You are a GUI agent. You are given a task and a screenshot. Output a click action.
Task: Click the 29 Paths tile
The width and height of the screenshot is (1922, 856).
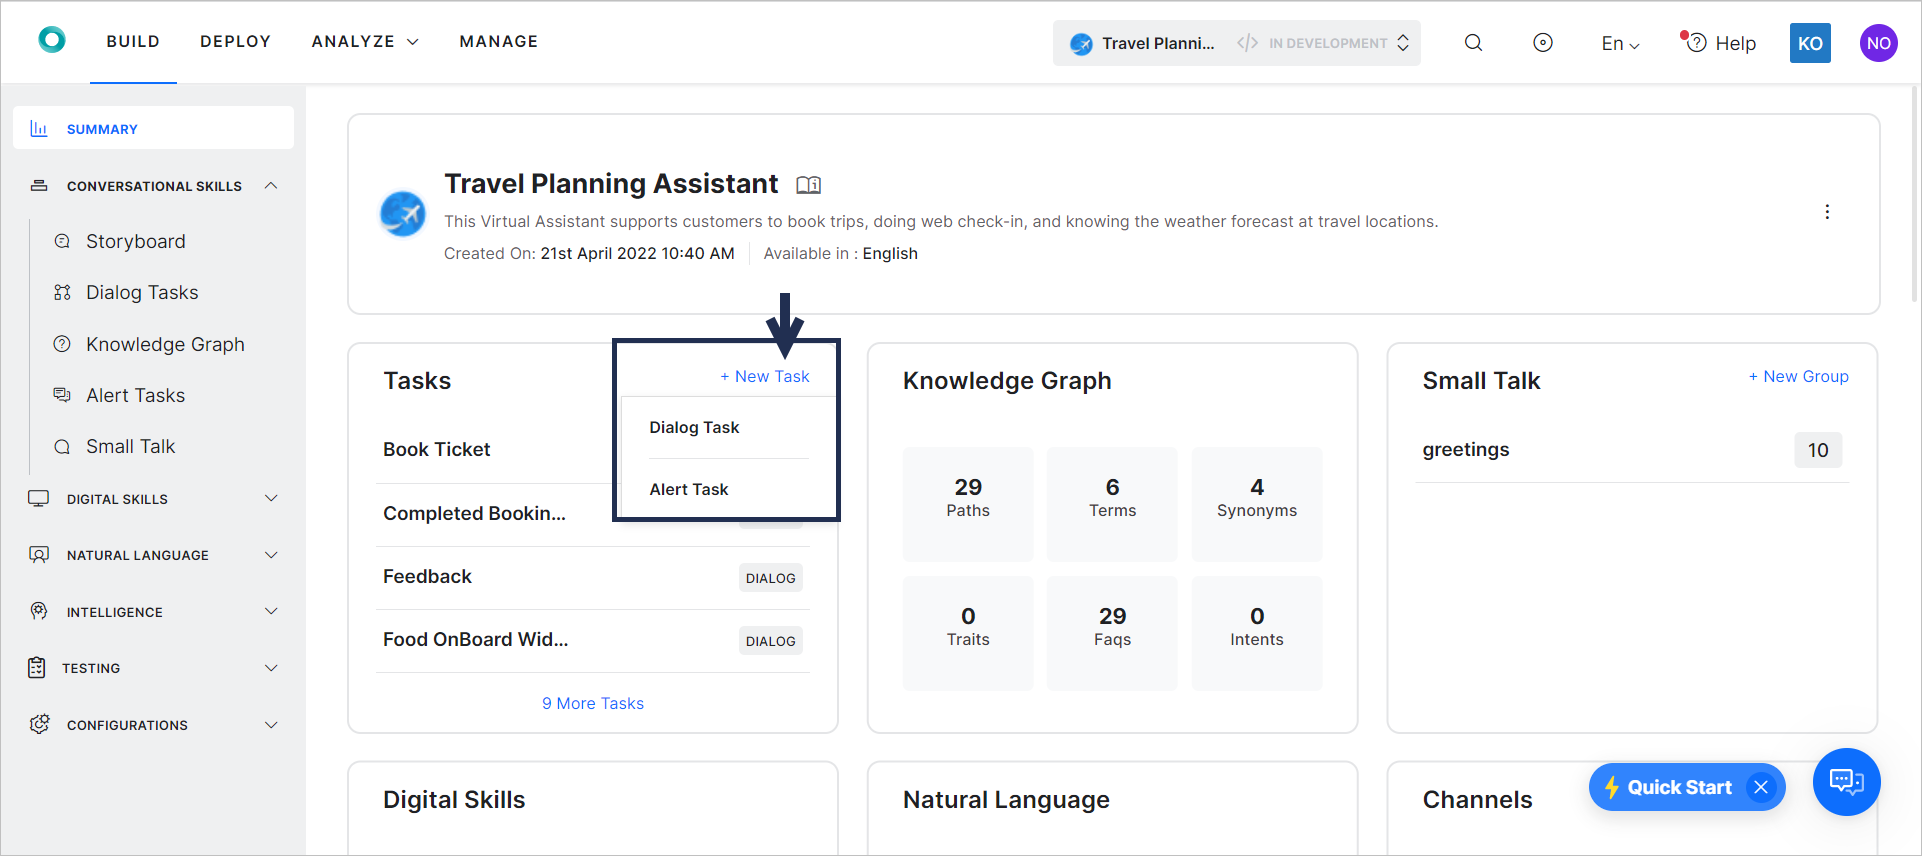(968, 504)
